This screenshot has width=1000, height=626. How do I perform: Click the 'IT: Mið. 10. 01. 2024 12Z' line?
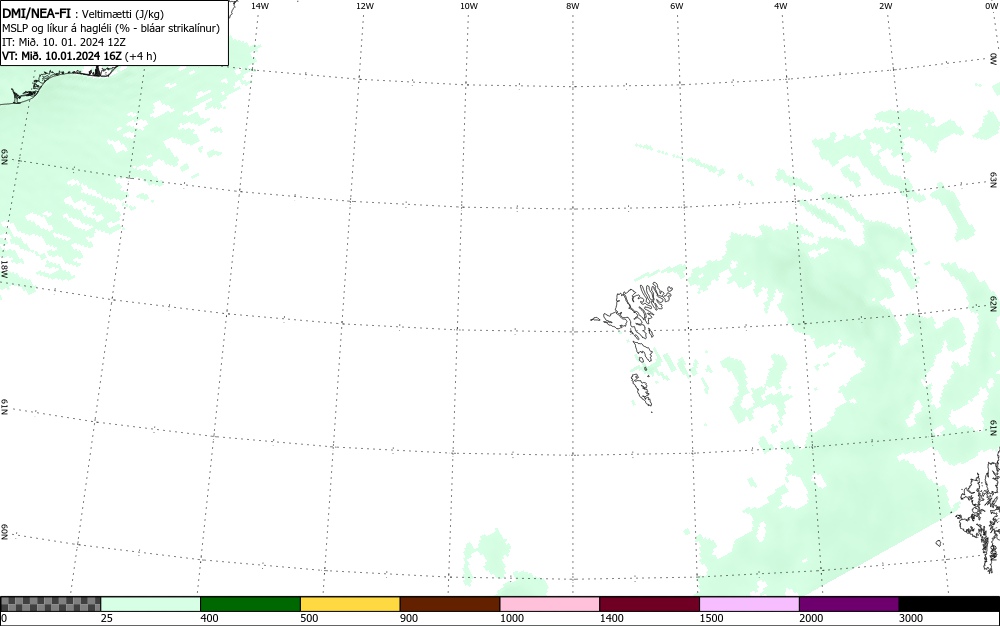pyautogui.click(x=64, y=42)
